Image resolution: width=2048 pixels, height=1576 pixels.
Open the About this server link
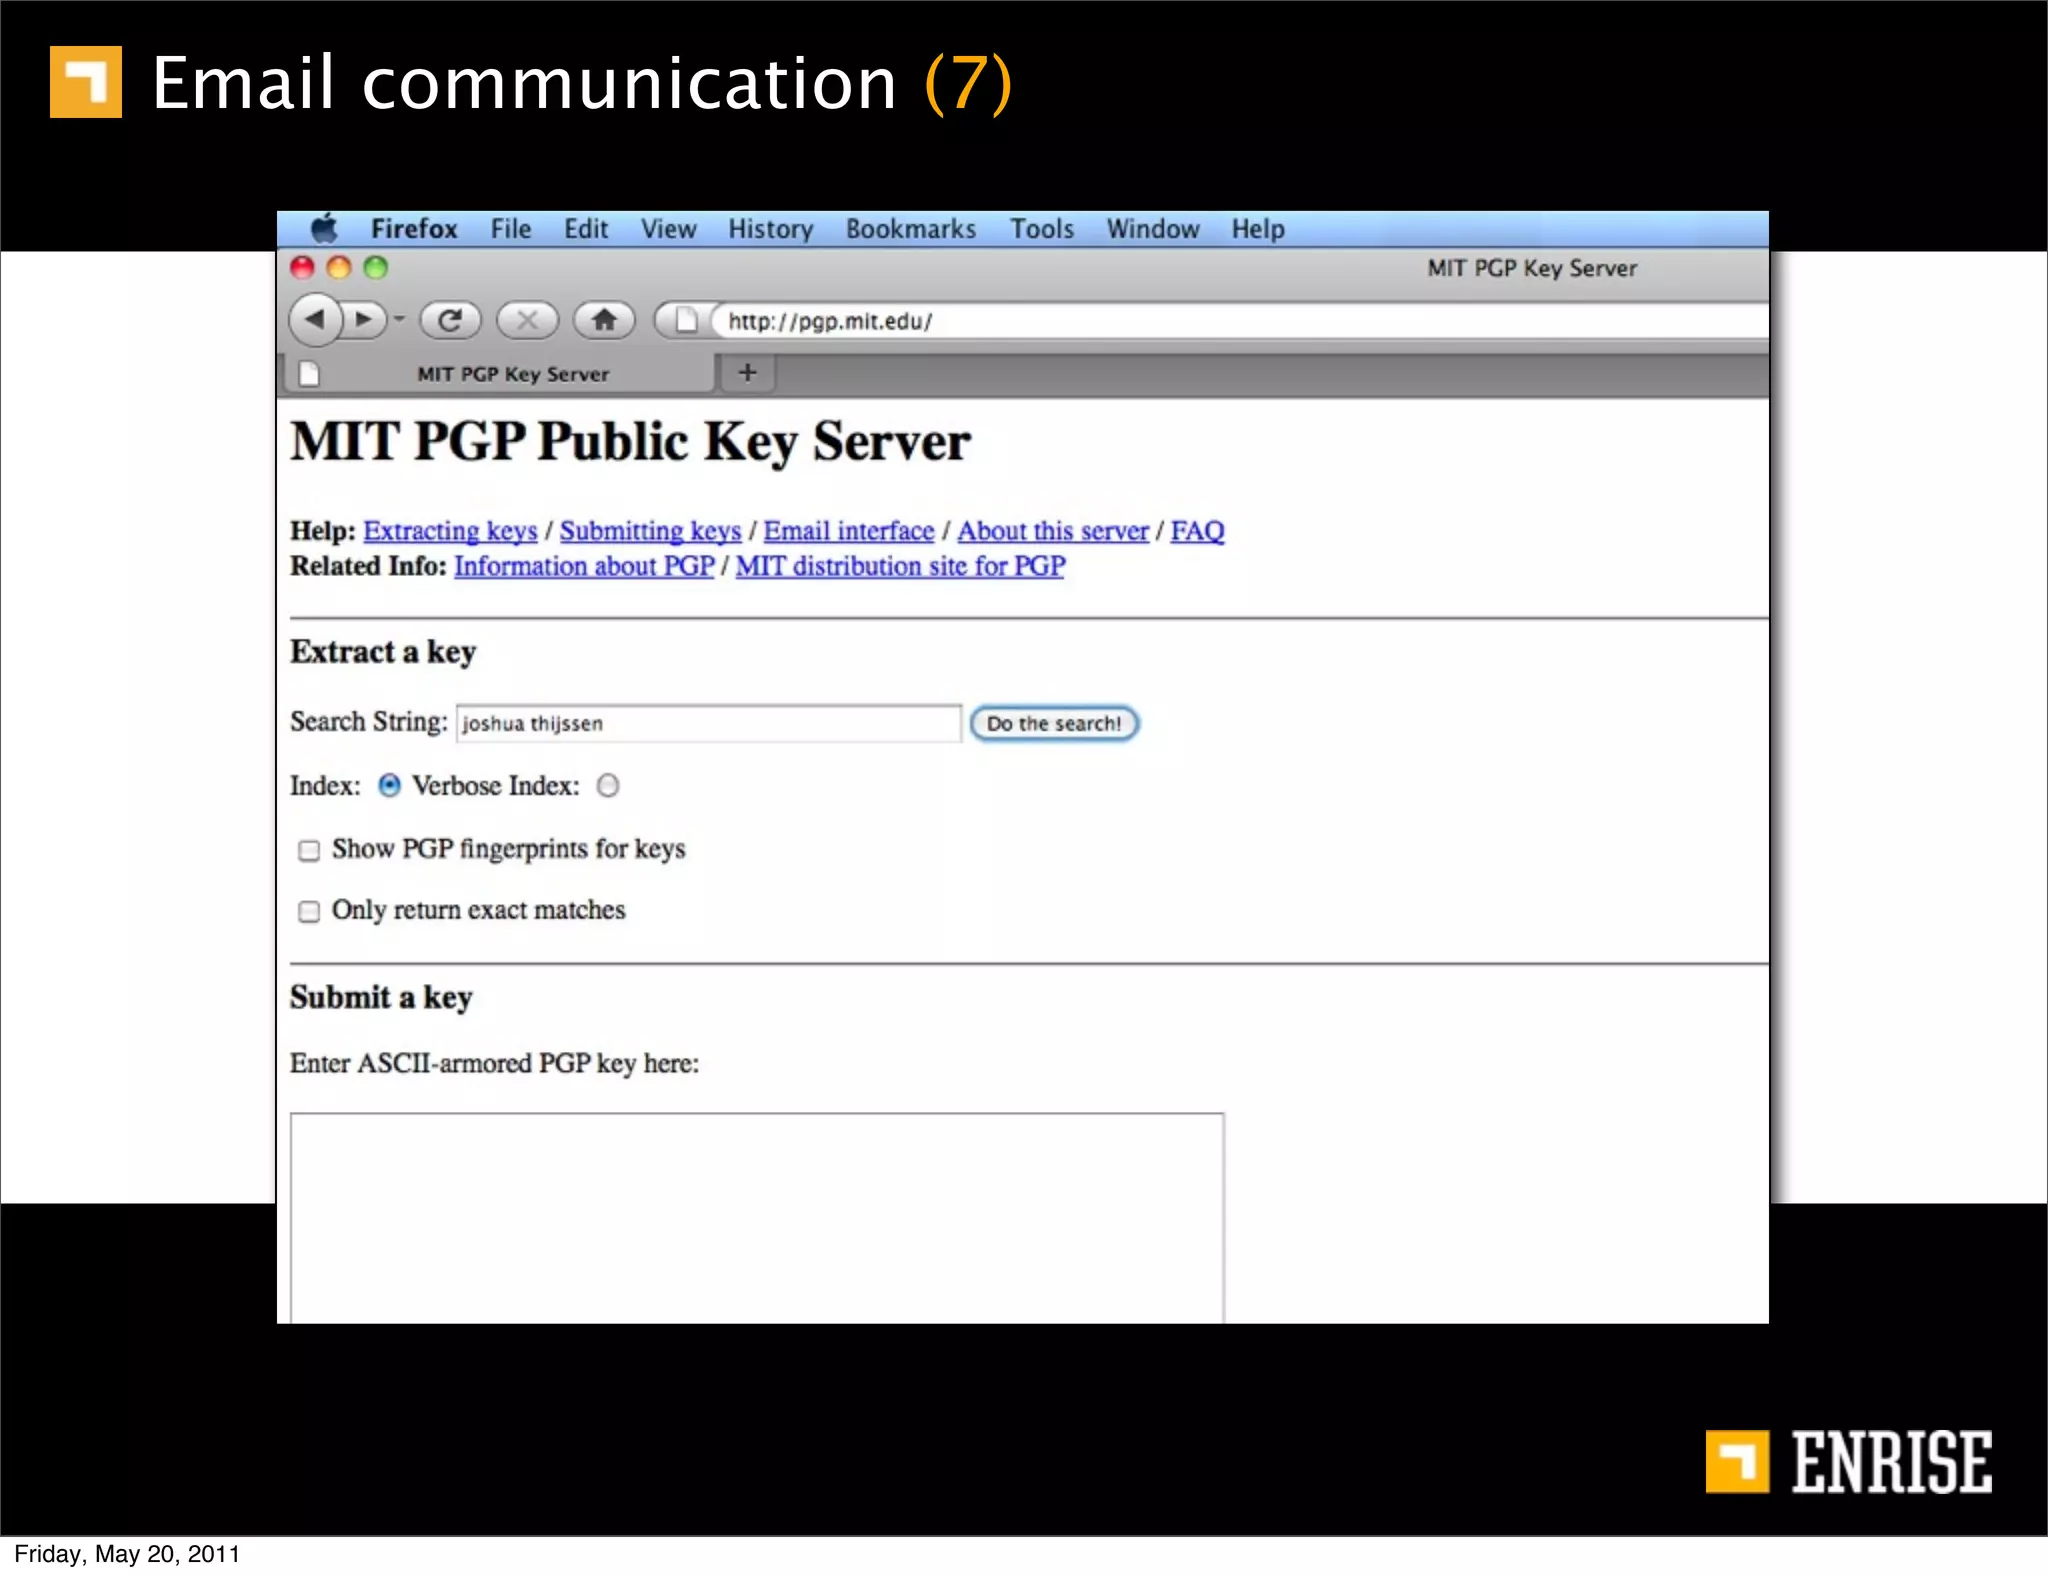tap(1053, 531)
